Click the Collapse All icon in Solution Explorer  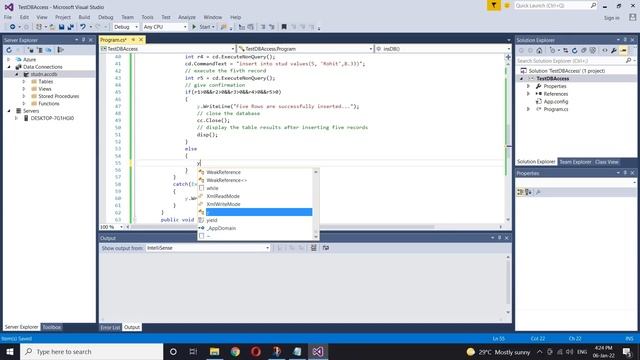pyautogui.click(x=584, y=51)
